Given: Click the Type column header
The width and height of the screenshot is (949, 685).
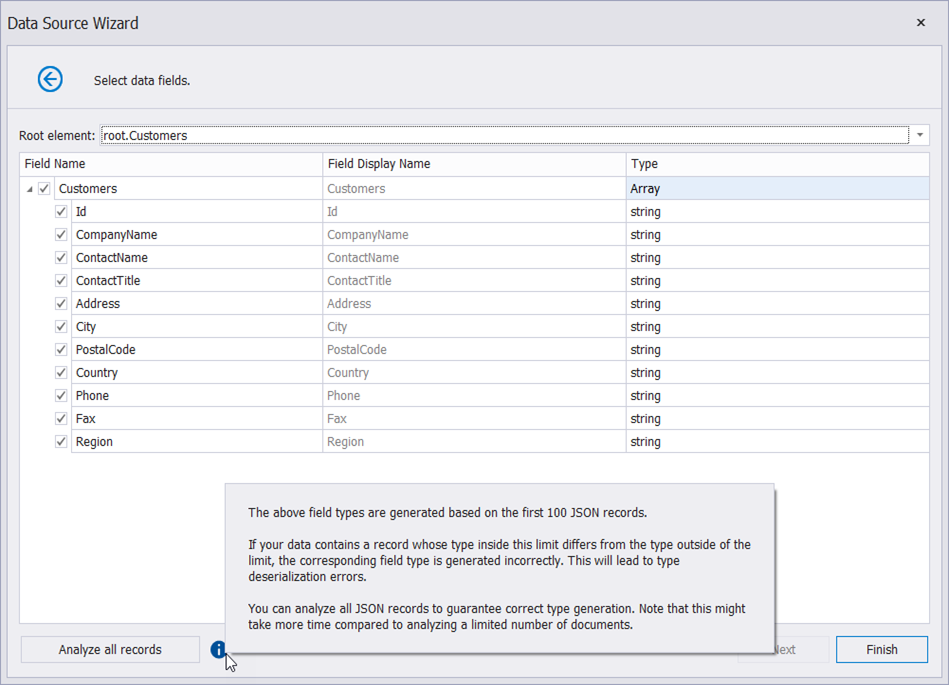Looking at the screenshot, I should pyautogui.click(x=777, y=164).
